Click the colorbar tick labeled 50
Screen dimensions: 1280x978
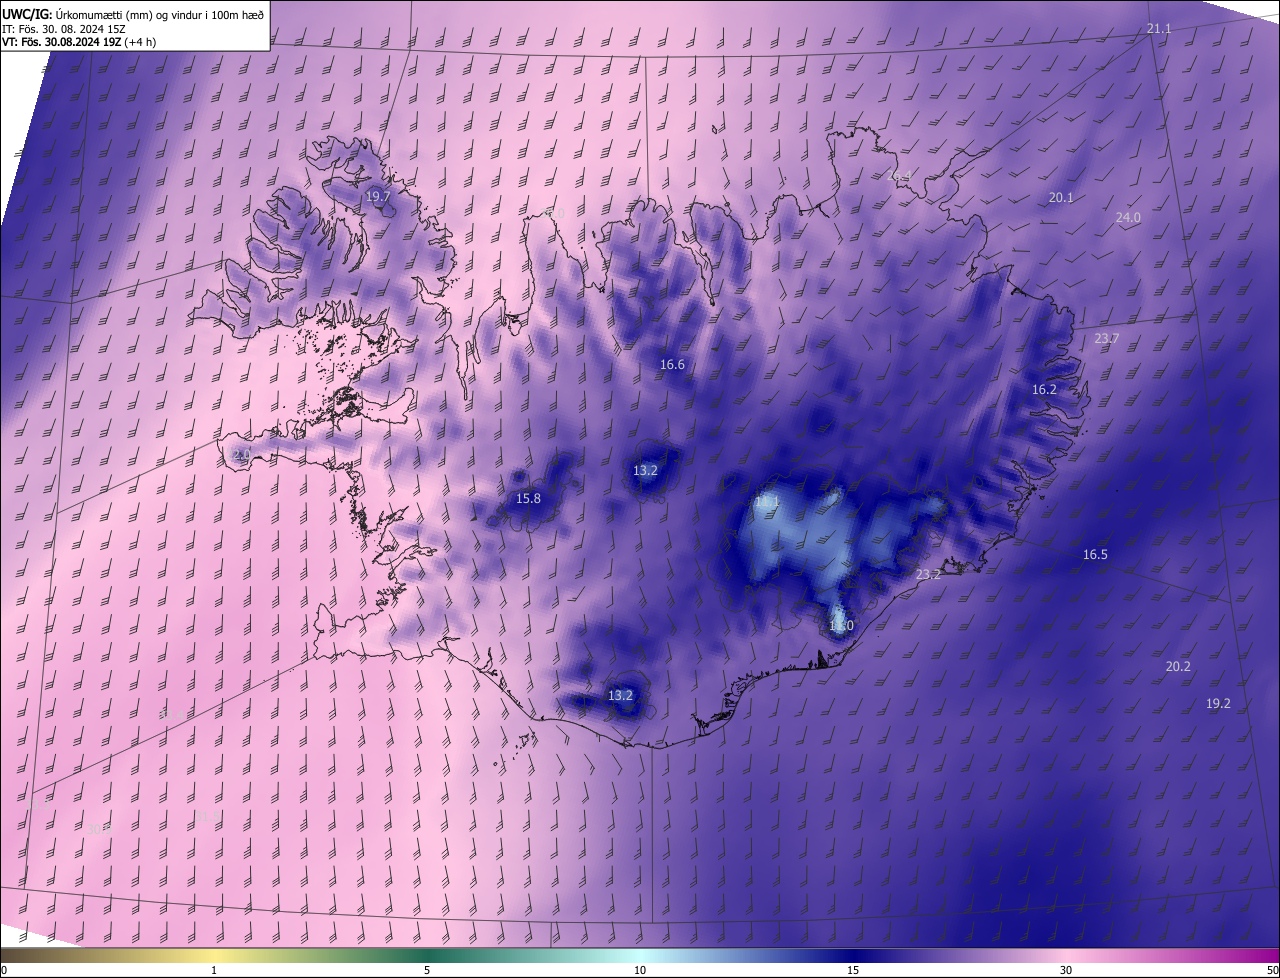coord(1272,971)
